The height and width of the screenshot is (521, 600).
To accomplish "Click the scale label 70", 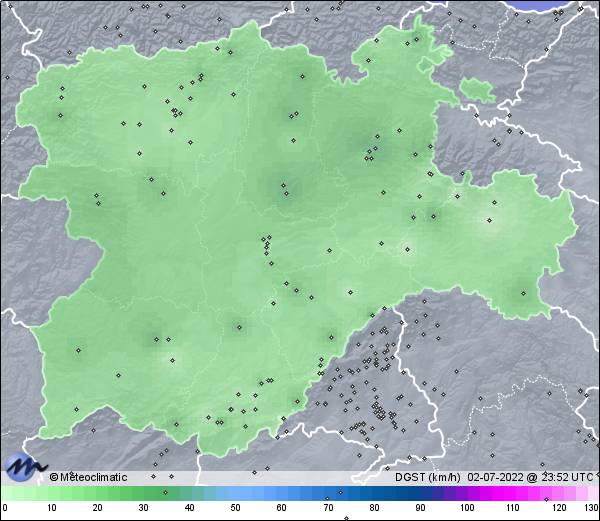I will click(x=328, y=508).
